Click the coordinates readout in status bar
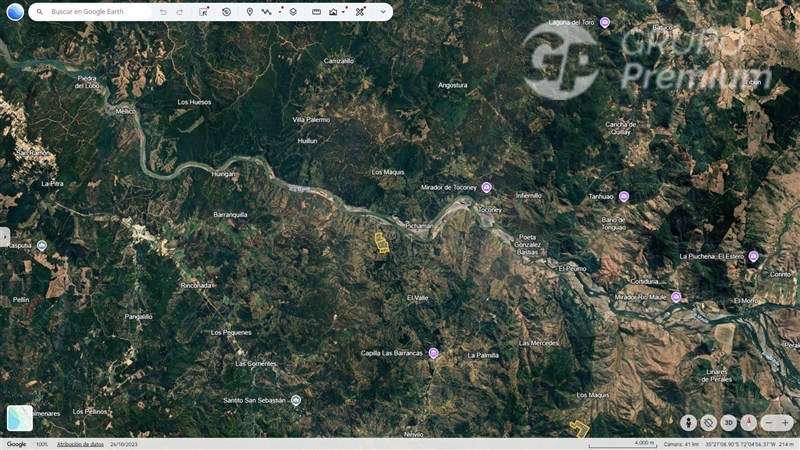The height and width of the screenshot is (450, 800). pyautogui.click(x=749, y=444)
